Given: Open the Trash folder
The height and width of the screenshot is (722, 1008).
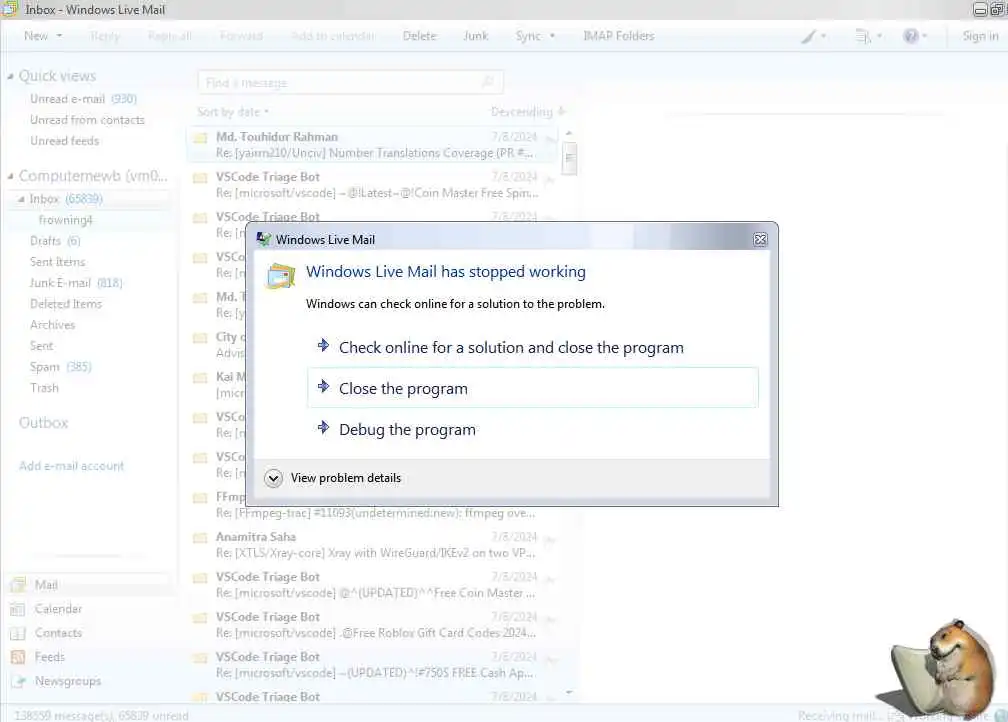Looking at the screenshot, I should click(x=44, y=388).
